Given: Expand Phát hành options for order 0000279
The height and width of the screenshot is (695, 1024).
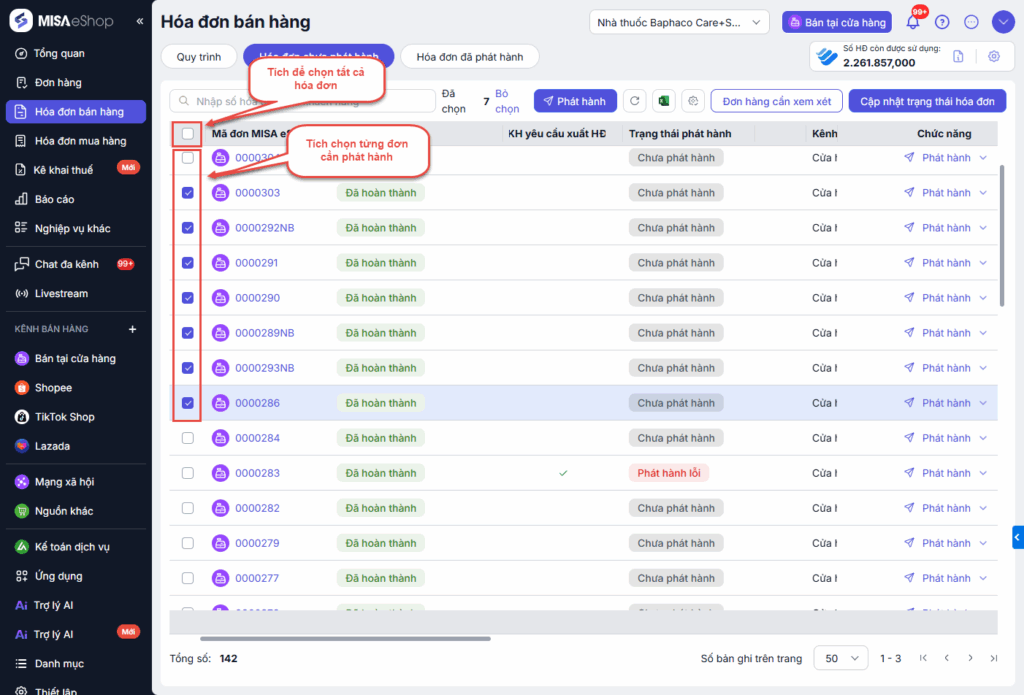Looking at the screenshot, I should click(984, 543).
